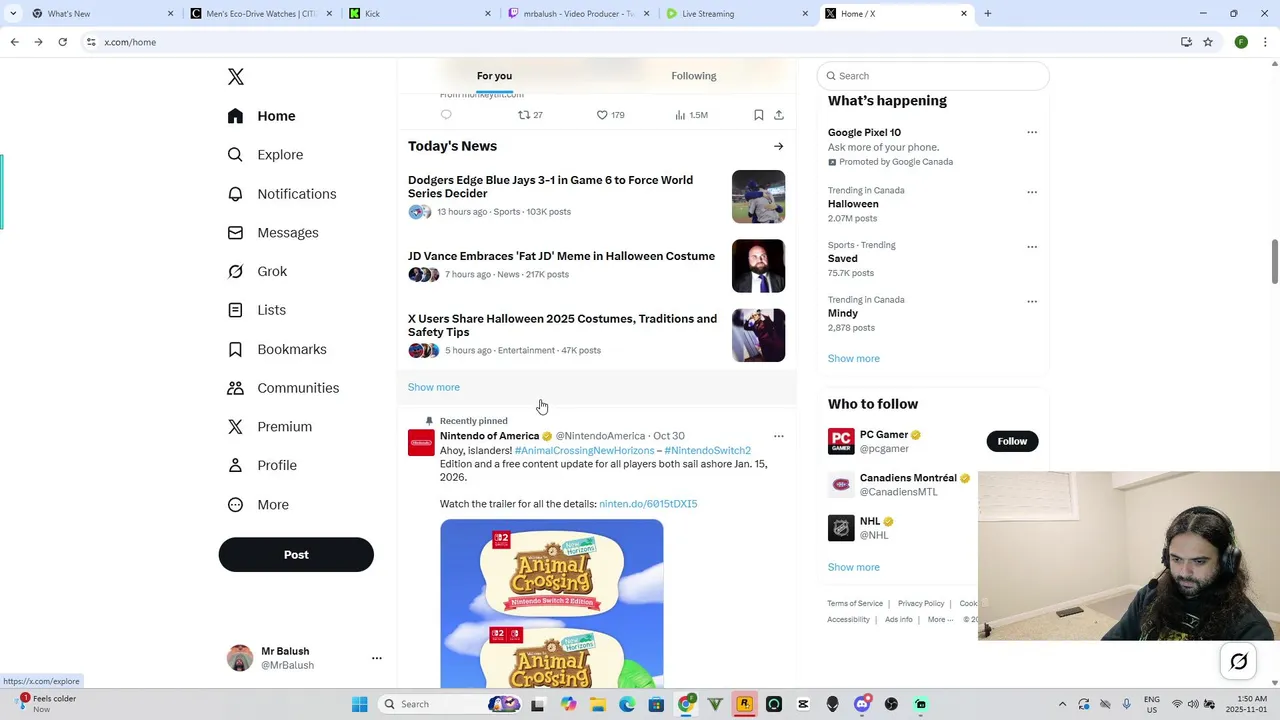Open the Home page in the sidebar
This screenshot has height=720, width=1280.
point(262,116)
